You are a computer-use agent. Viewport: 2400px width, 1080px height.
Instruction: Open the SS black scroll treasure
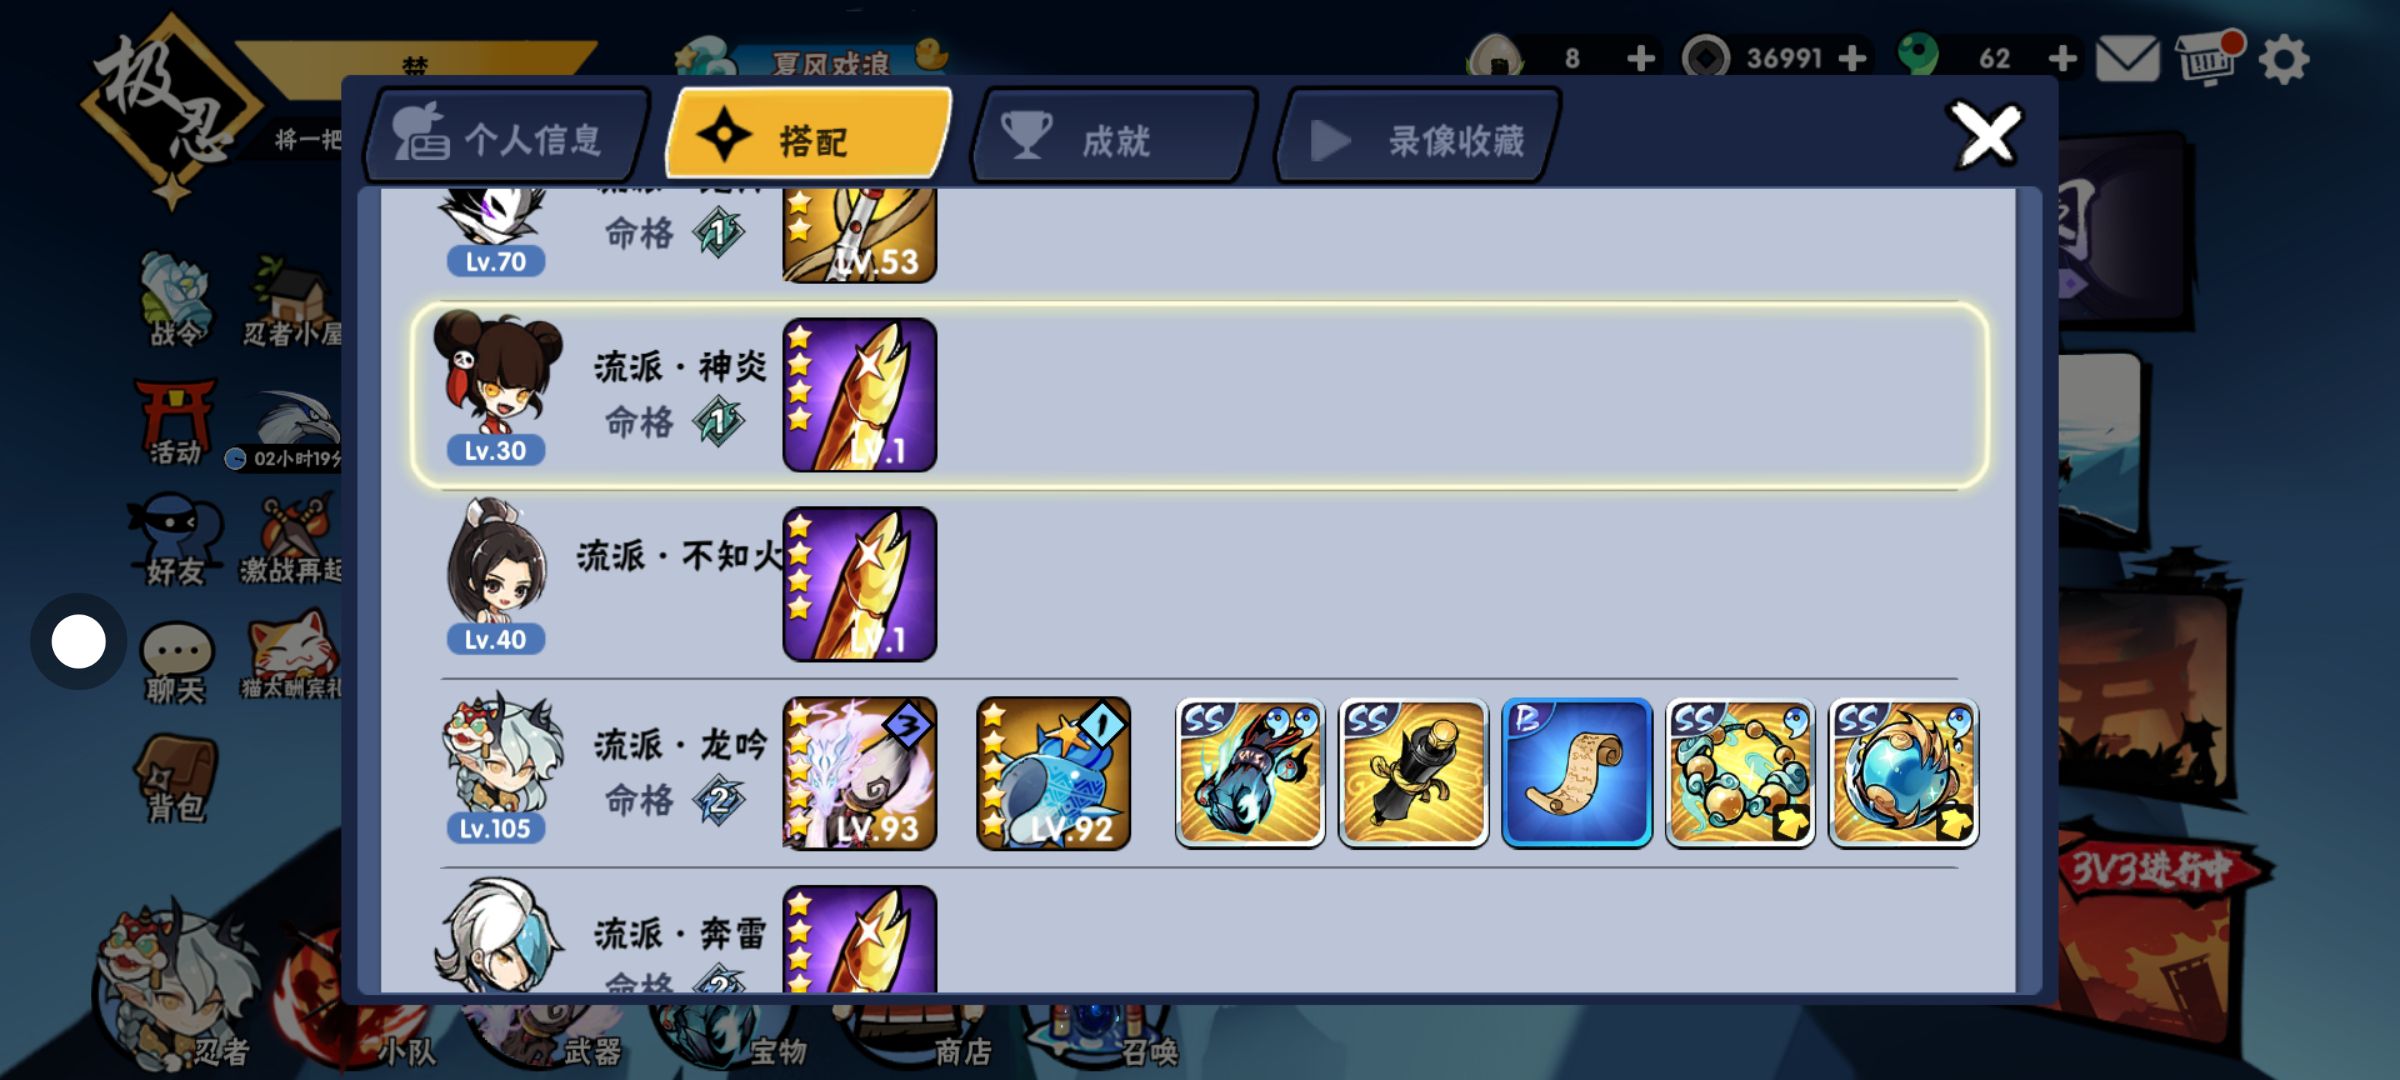coord(1413,773)
